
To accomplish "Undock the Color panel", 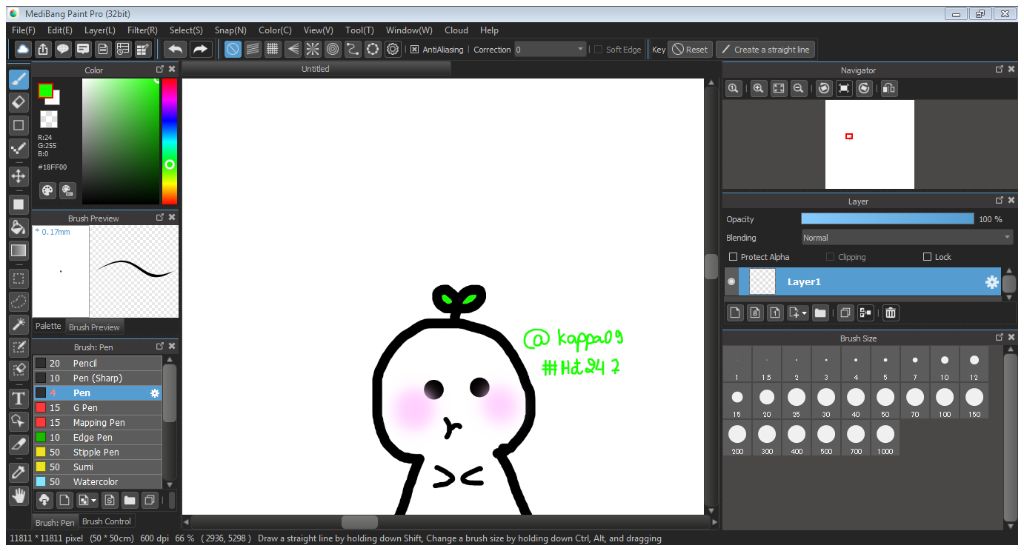I will click(x=159, y=69).
